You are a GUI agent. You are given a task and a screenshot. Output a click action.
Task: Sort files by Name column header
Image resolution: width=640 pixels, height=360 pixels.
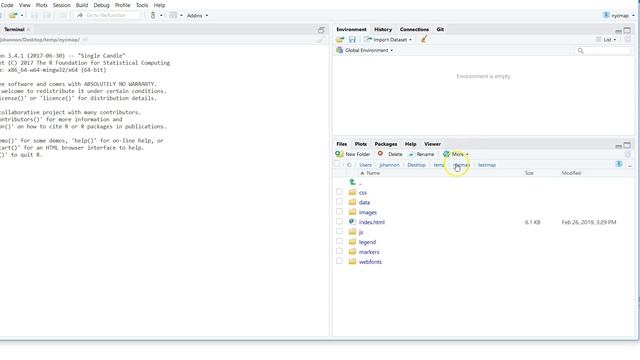pyautogui.click(x=373, y=173)
